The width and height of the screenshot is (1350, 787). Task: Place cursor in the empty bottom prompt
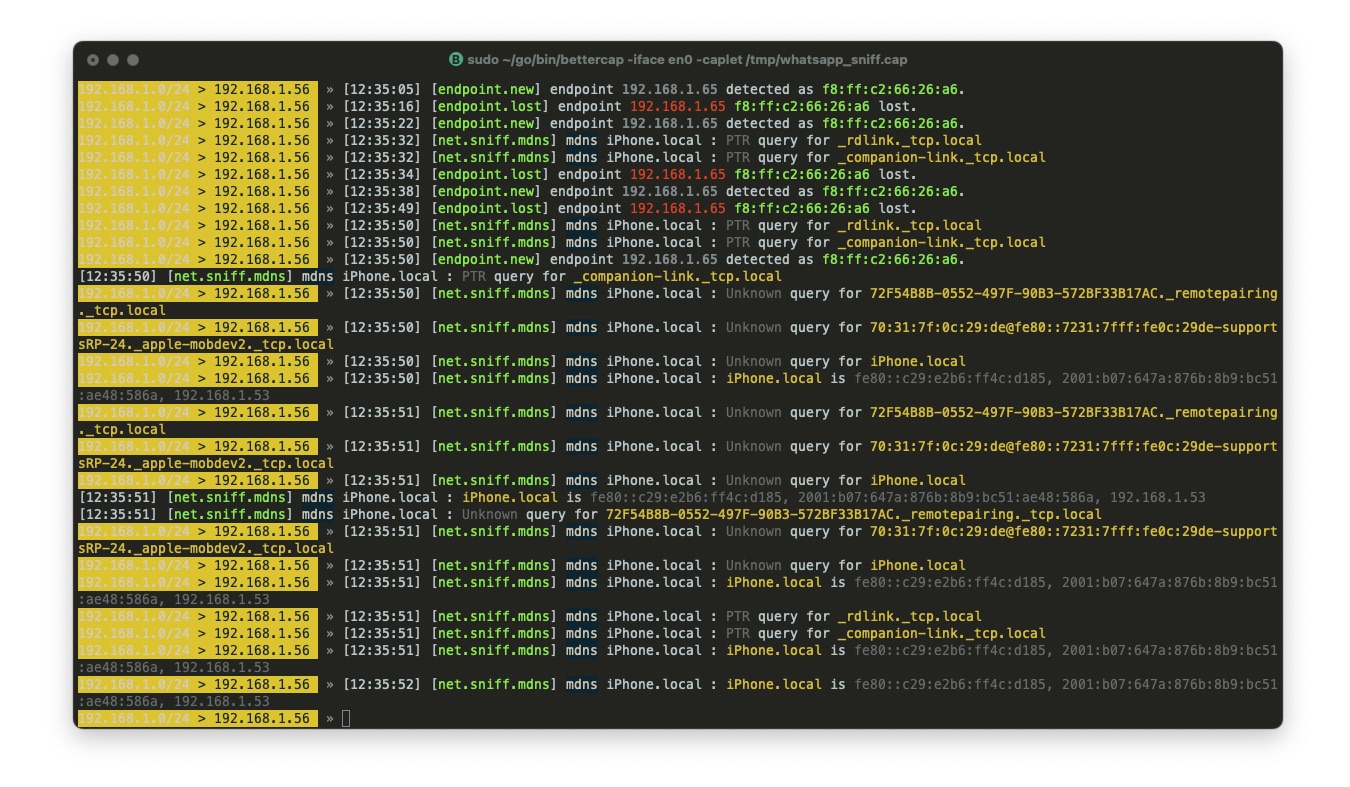346,719
